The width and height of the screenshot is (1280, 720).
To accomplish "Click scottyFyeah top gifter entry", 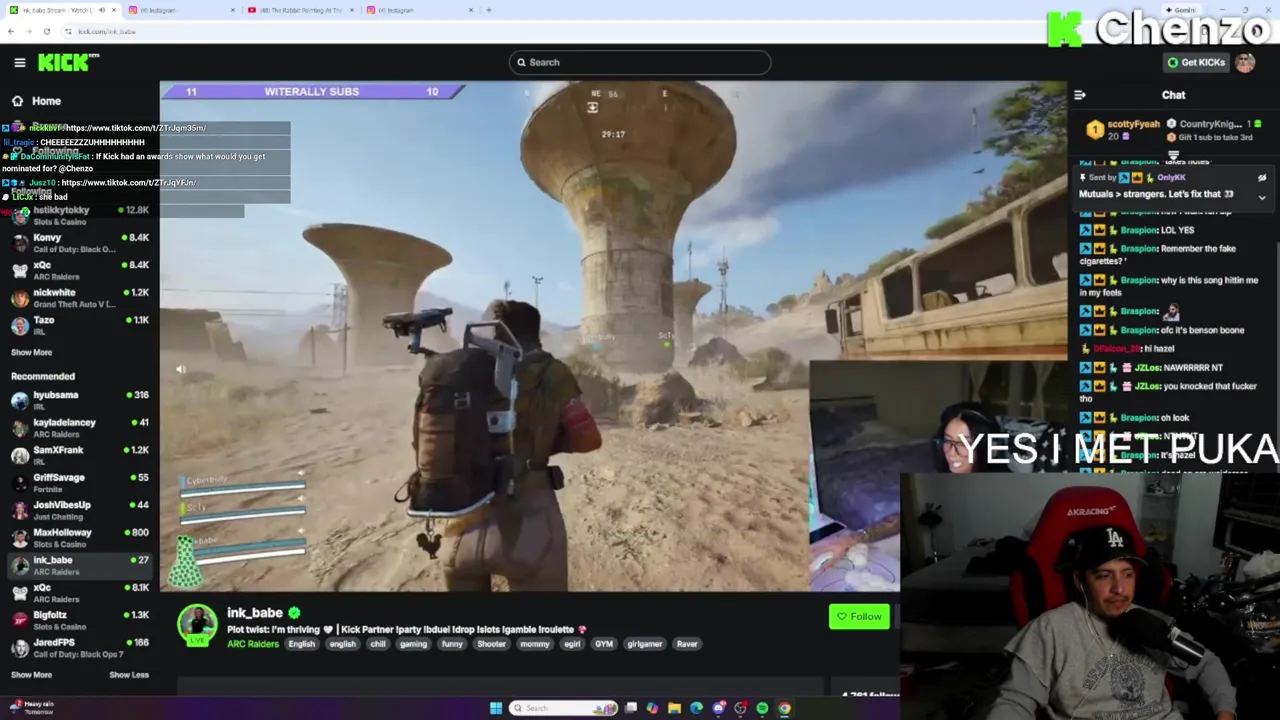I will point(1124,129).
